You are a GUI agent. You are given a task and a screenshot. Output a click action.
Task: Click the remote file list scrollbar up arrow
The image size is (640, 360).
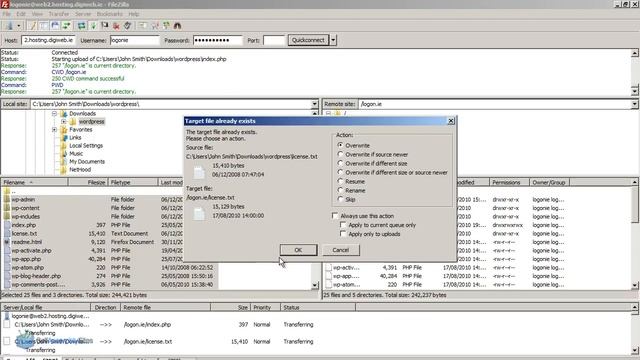pyautogui.click(x=635, y=182)
